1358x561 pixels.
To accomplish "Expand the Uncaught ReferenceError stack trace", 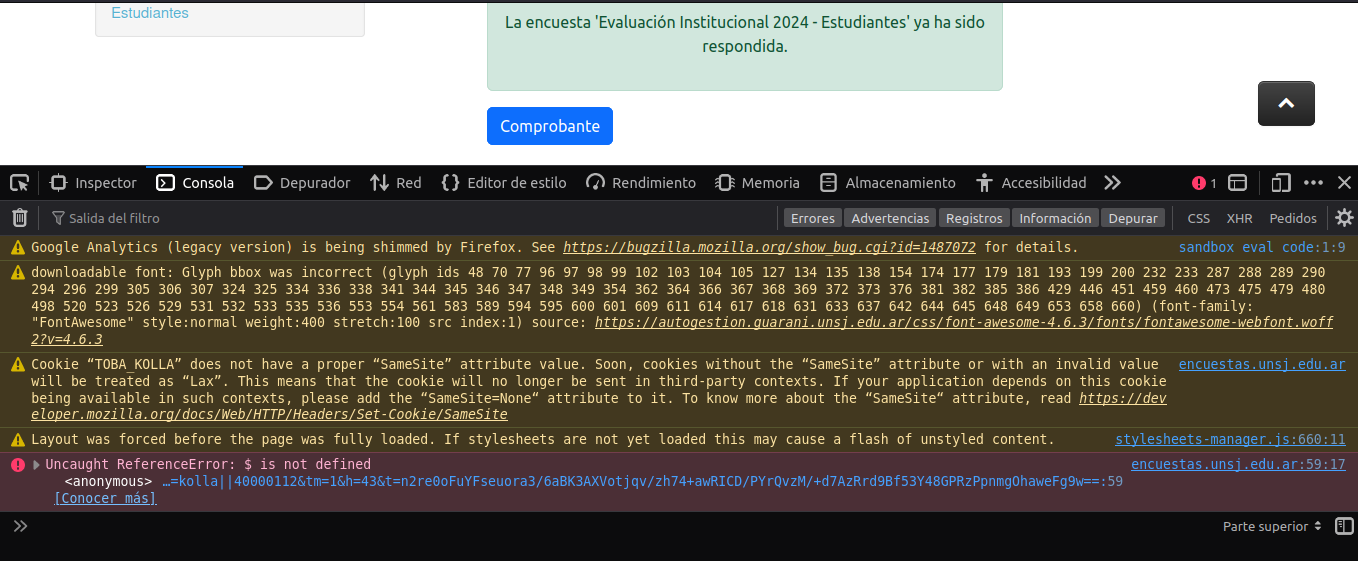I will (37, 464).
